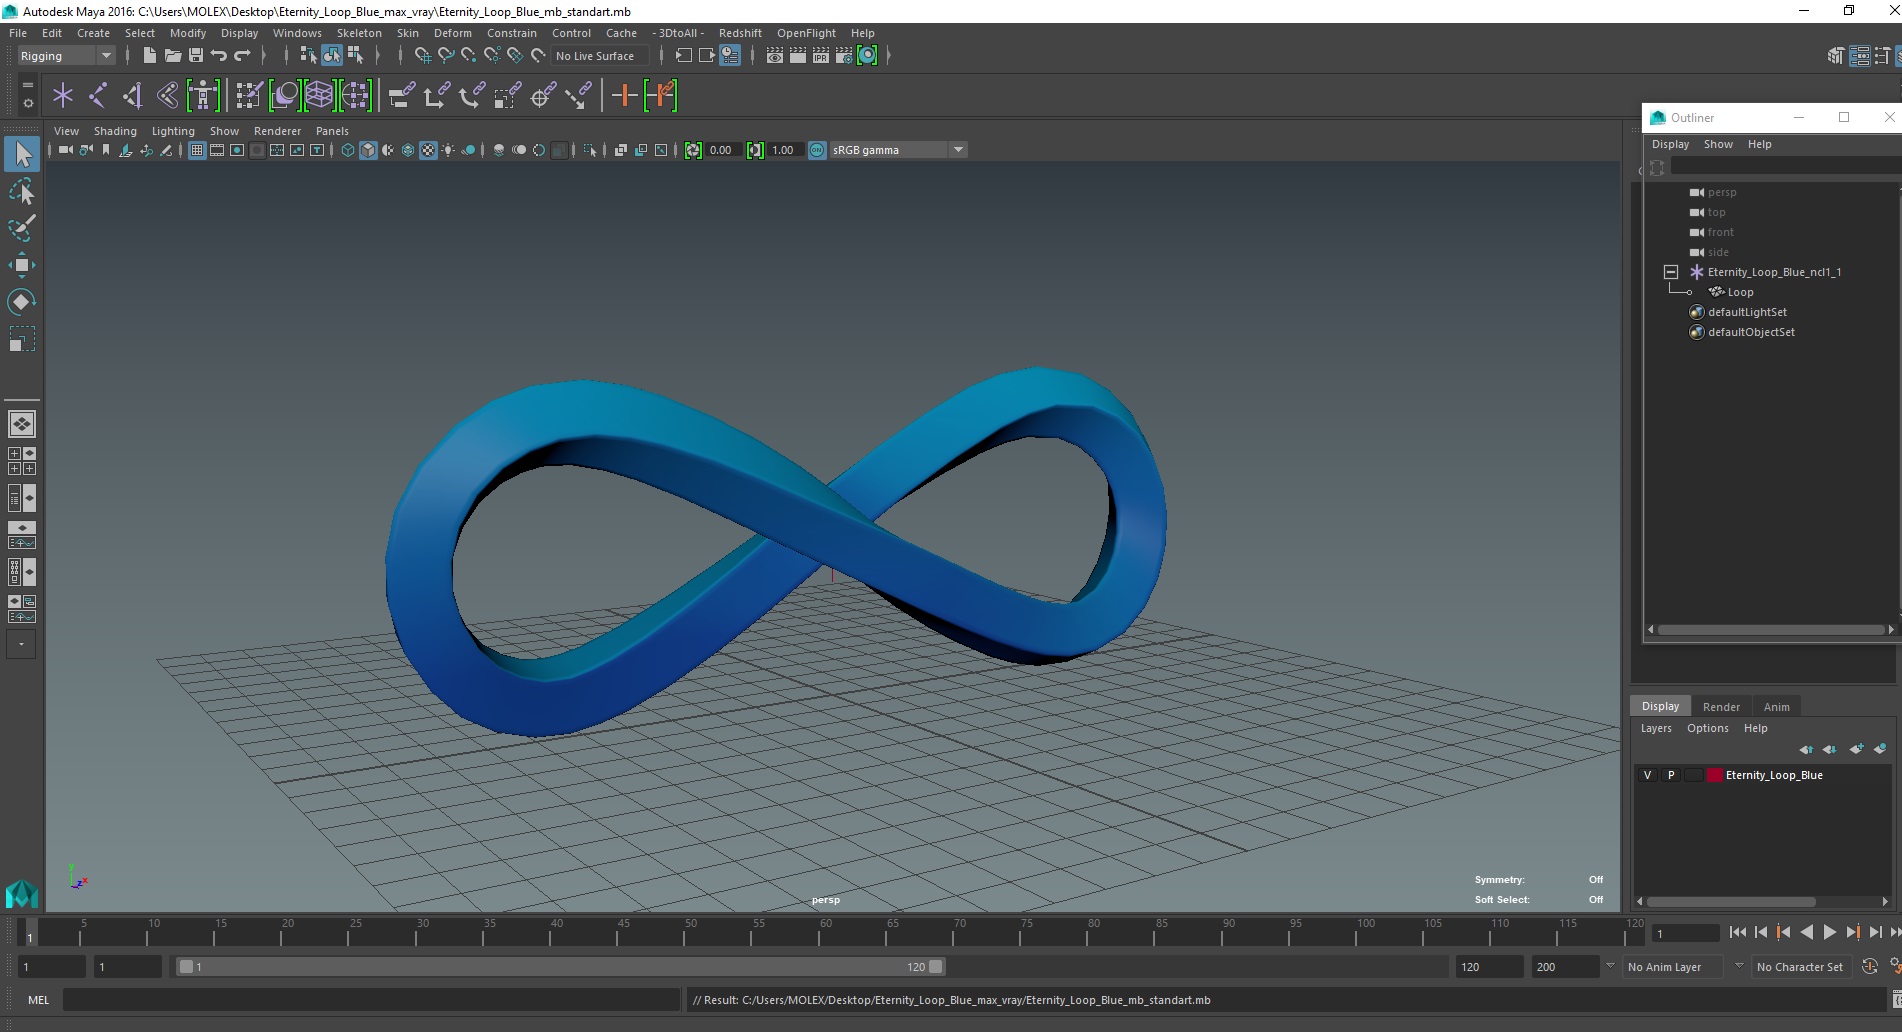
Task: Activate the Scale tool in toolbox
Action: pyautogui.click(x=22, y=339)
